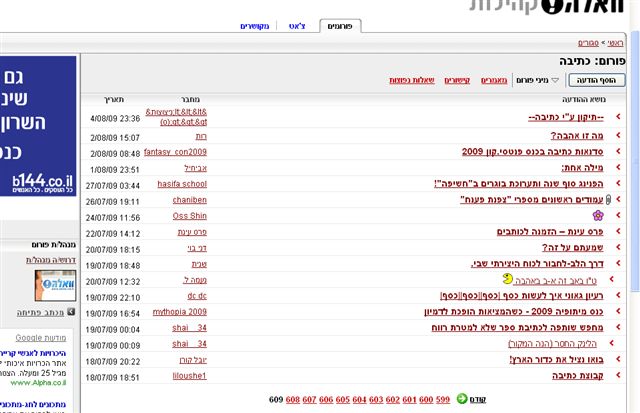This screenshot has width=640, height=413.
Task: Switch to the צ'אט tab
Action: pyautogui.click(x=297, y=26)
